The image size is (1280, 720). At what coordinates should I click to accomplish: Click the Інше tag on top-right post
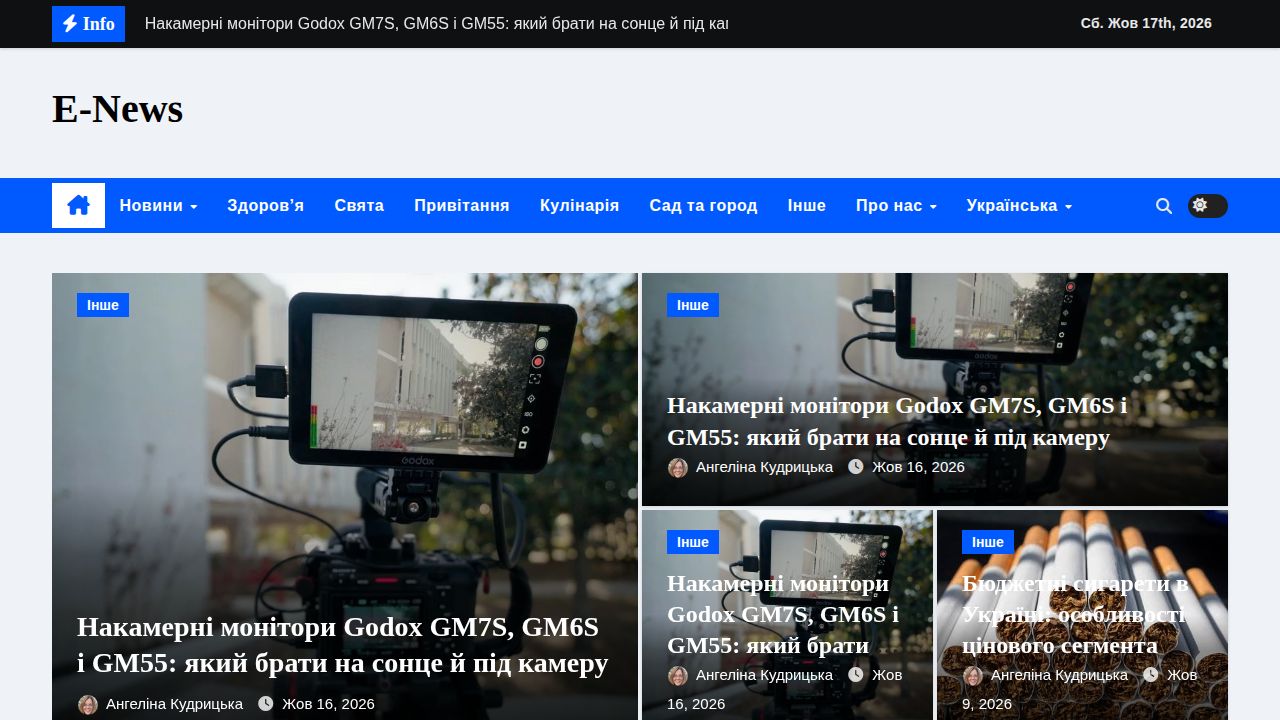tap(693, 305)
